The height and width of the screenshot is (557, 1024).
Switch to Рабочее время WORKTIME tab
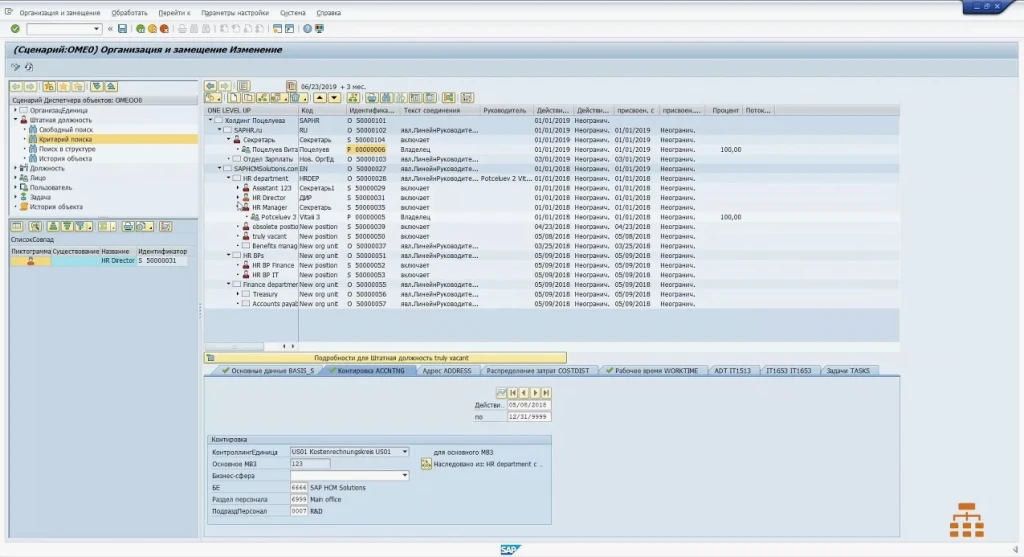[x=654, y=371]
